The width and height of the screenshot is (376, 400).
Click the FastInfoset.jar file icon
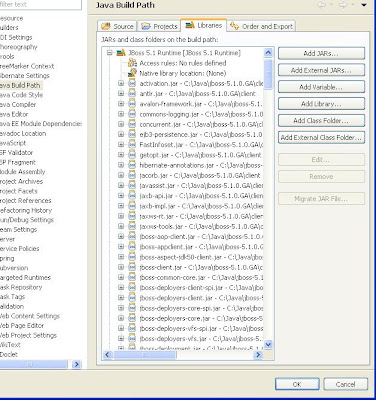pos(132,145)
